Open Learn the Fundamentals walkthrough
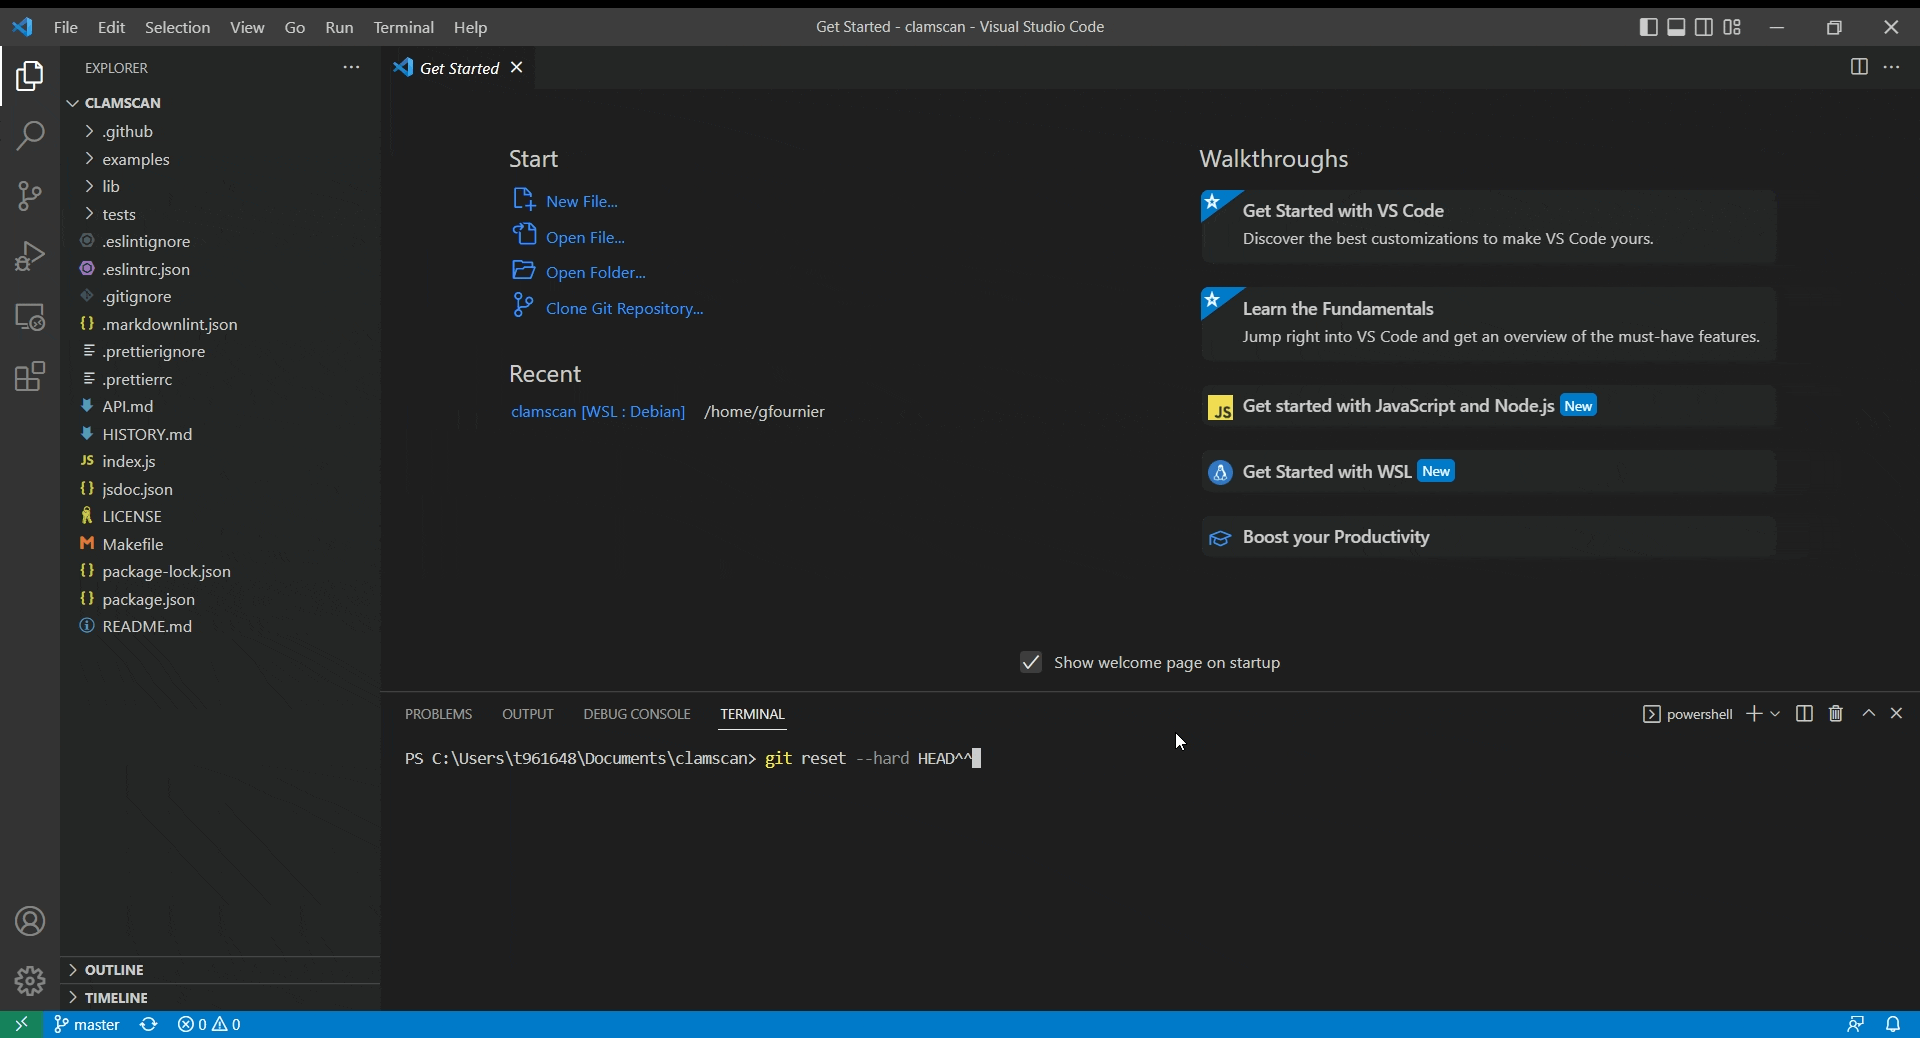Image resolution: width=1920 pixels, height=1038 pixels. [x=1488, y=324]
